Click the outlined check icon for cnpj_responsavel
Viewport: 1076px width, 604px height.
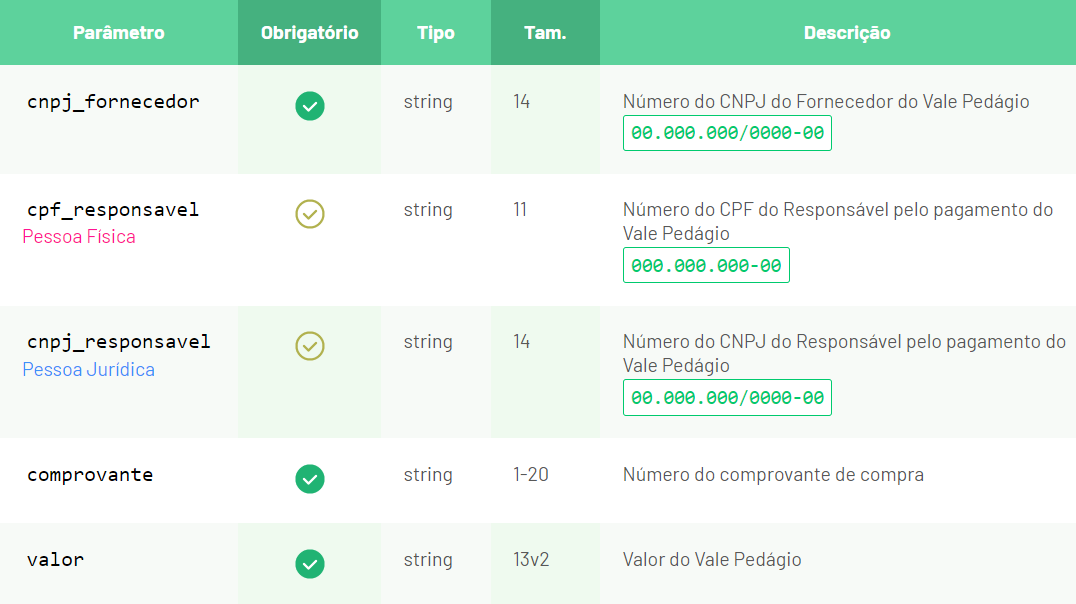(x=309, y=346)
